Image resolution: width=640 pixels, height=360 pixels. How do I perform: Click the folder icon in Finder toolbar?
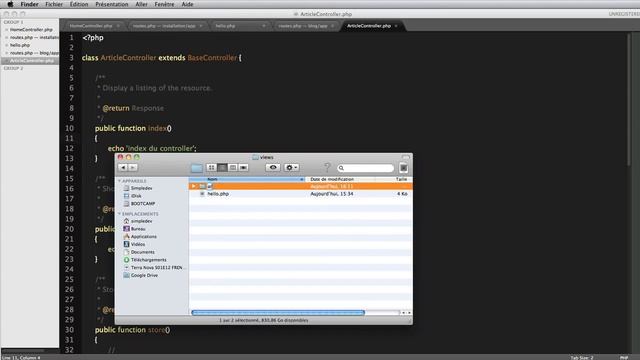pyautogui.click(x=197, y=168)
